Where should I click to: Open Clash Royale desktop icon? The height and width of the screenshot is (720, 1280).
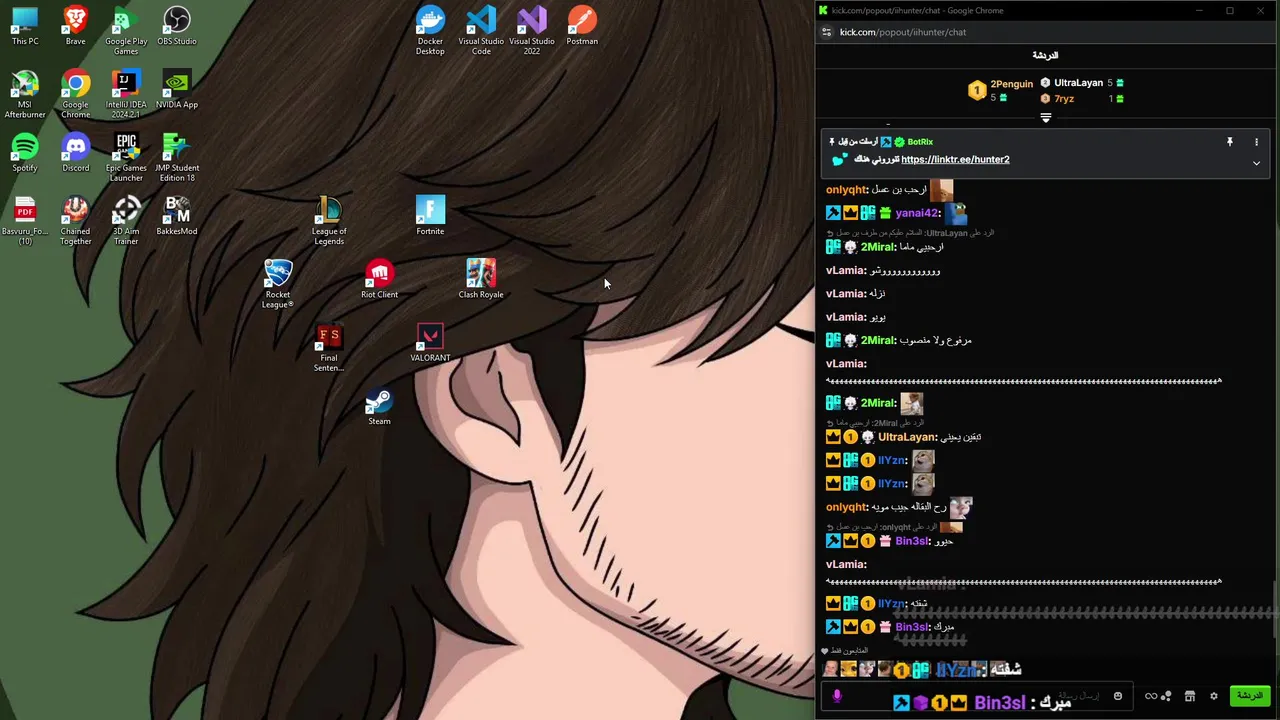coord(481,278)
